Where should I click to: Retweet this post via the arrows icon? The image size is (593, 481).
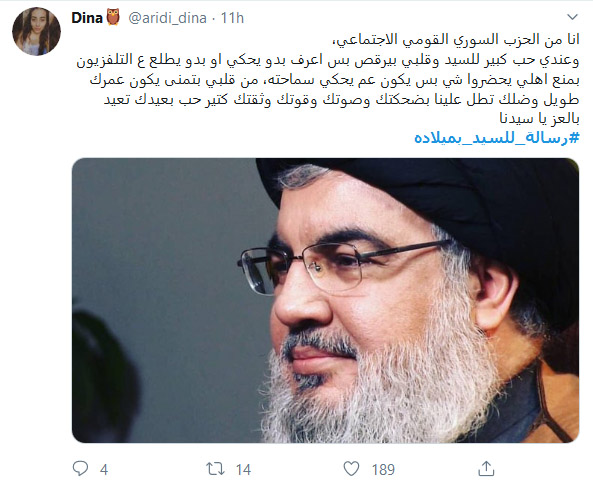click(215, 469)
